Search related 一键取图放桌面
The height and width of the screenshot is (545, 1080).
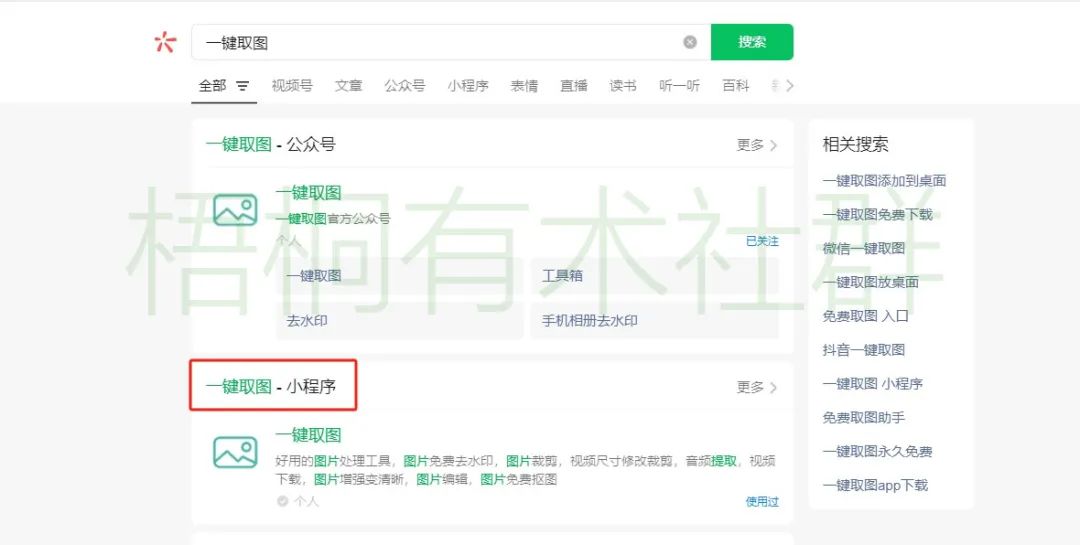point(871,282)
